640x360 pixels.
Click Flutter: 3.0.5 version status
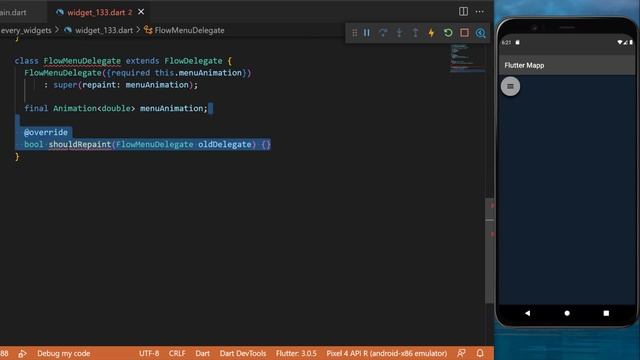click(296, 353)
